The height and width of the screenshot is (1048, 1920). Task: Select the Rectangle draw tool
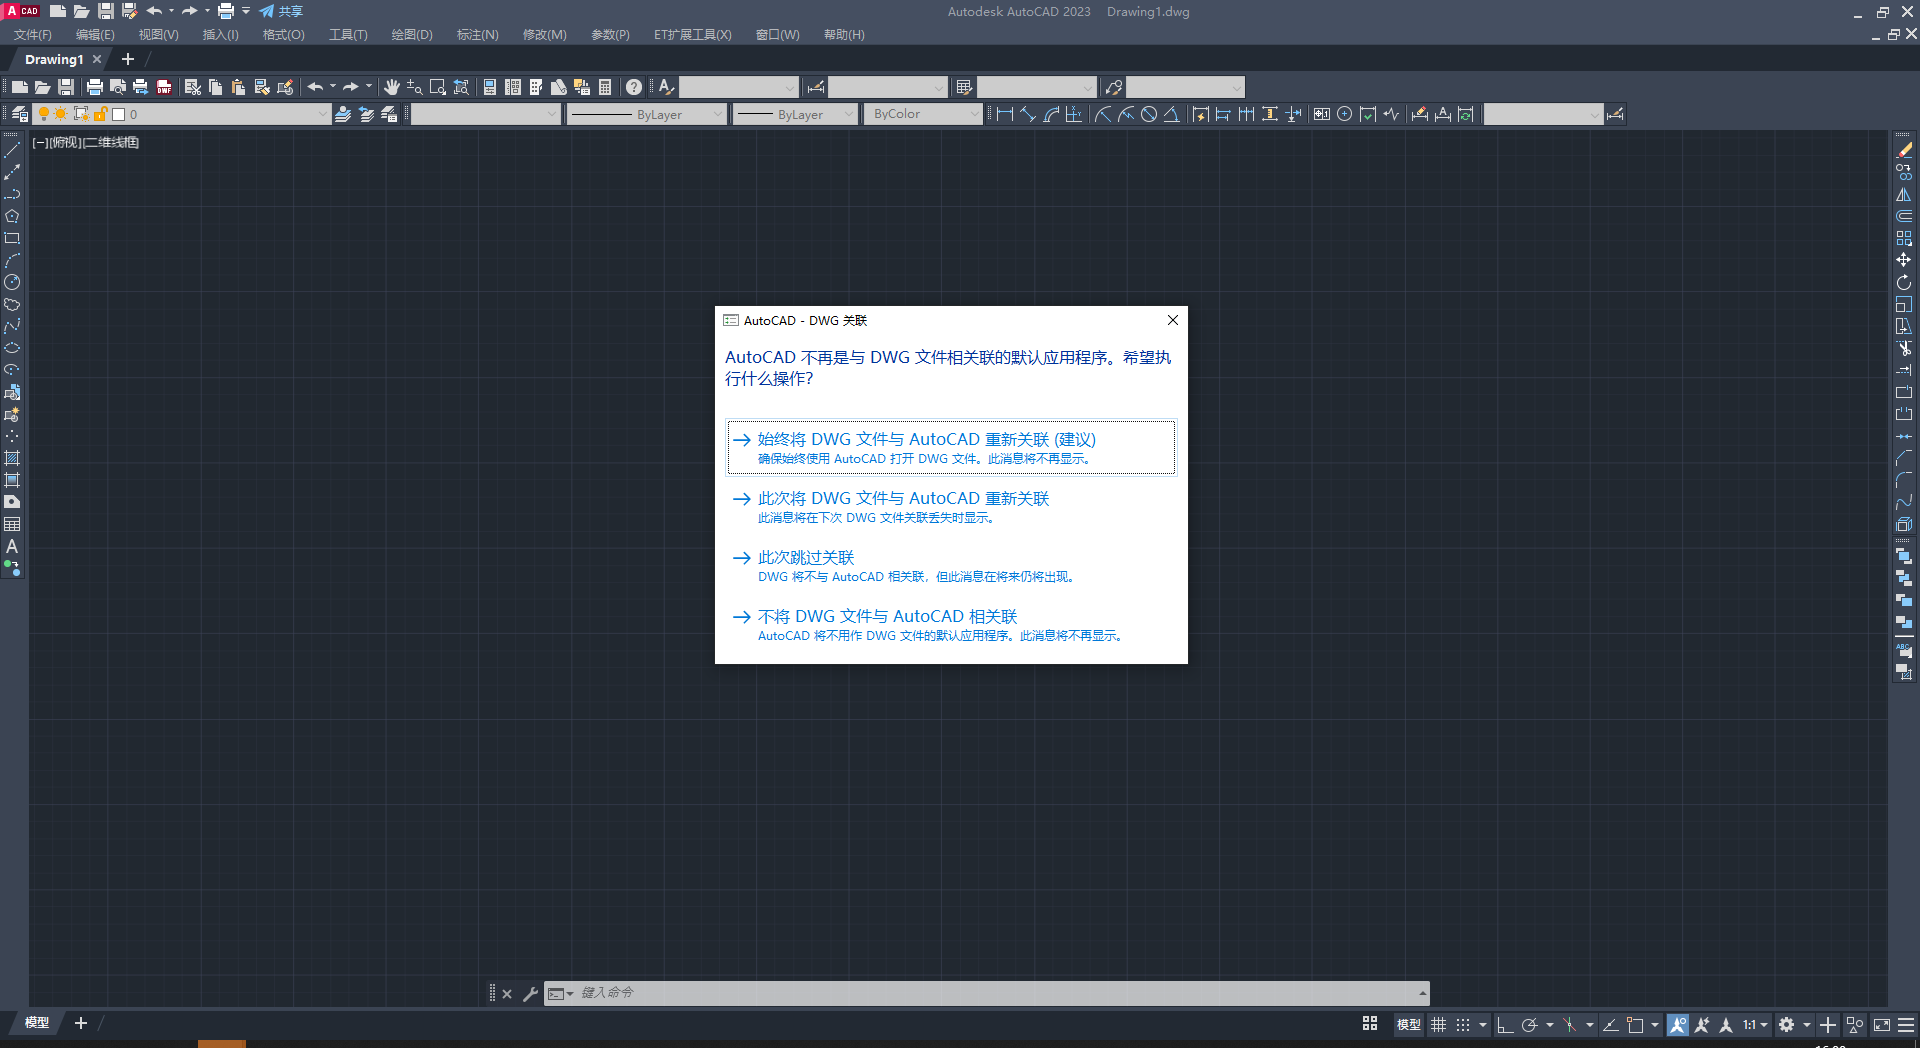tap(12, 239)
